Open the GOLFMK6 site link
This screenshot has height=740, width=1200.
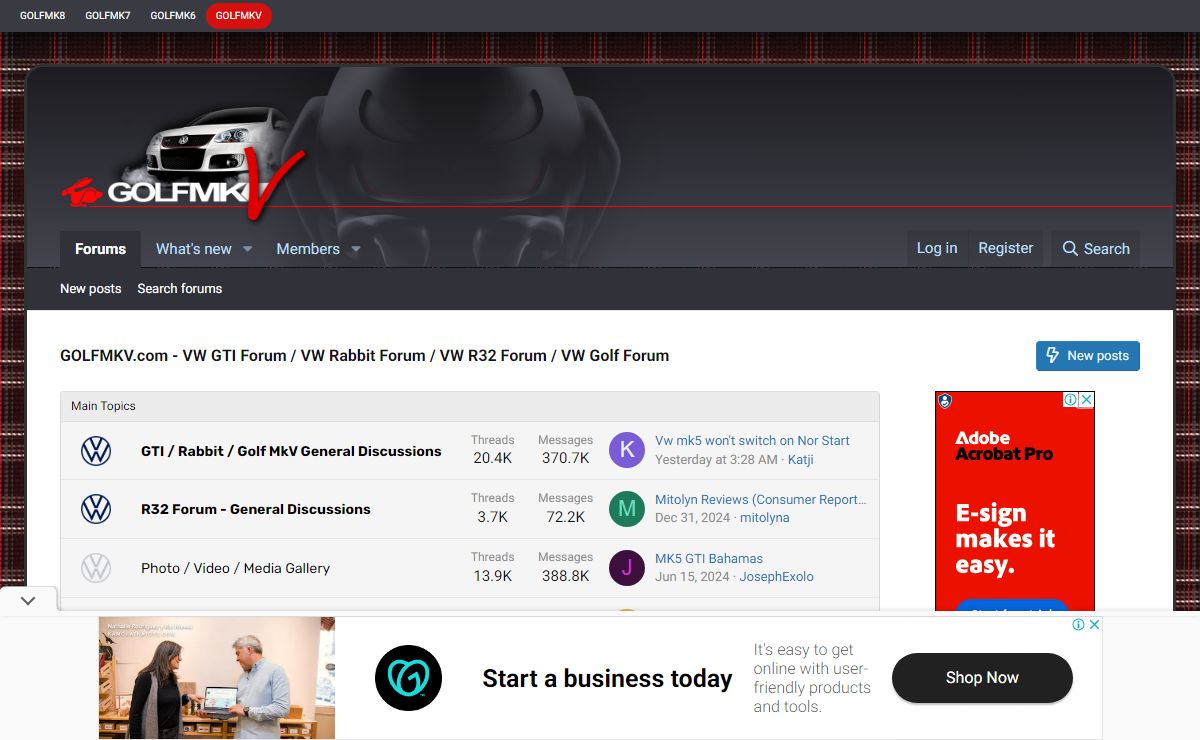point(173,15)
